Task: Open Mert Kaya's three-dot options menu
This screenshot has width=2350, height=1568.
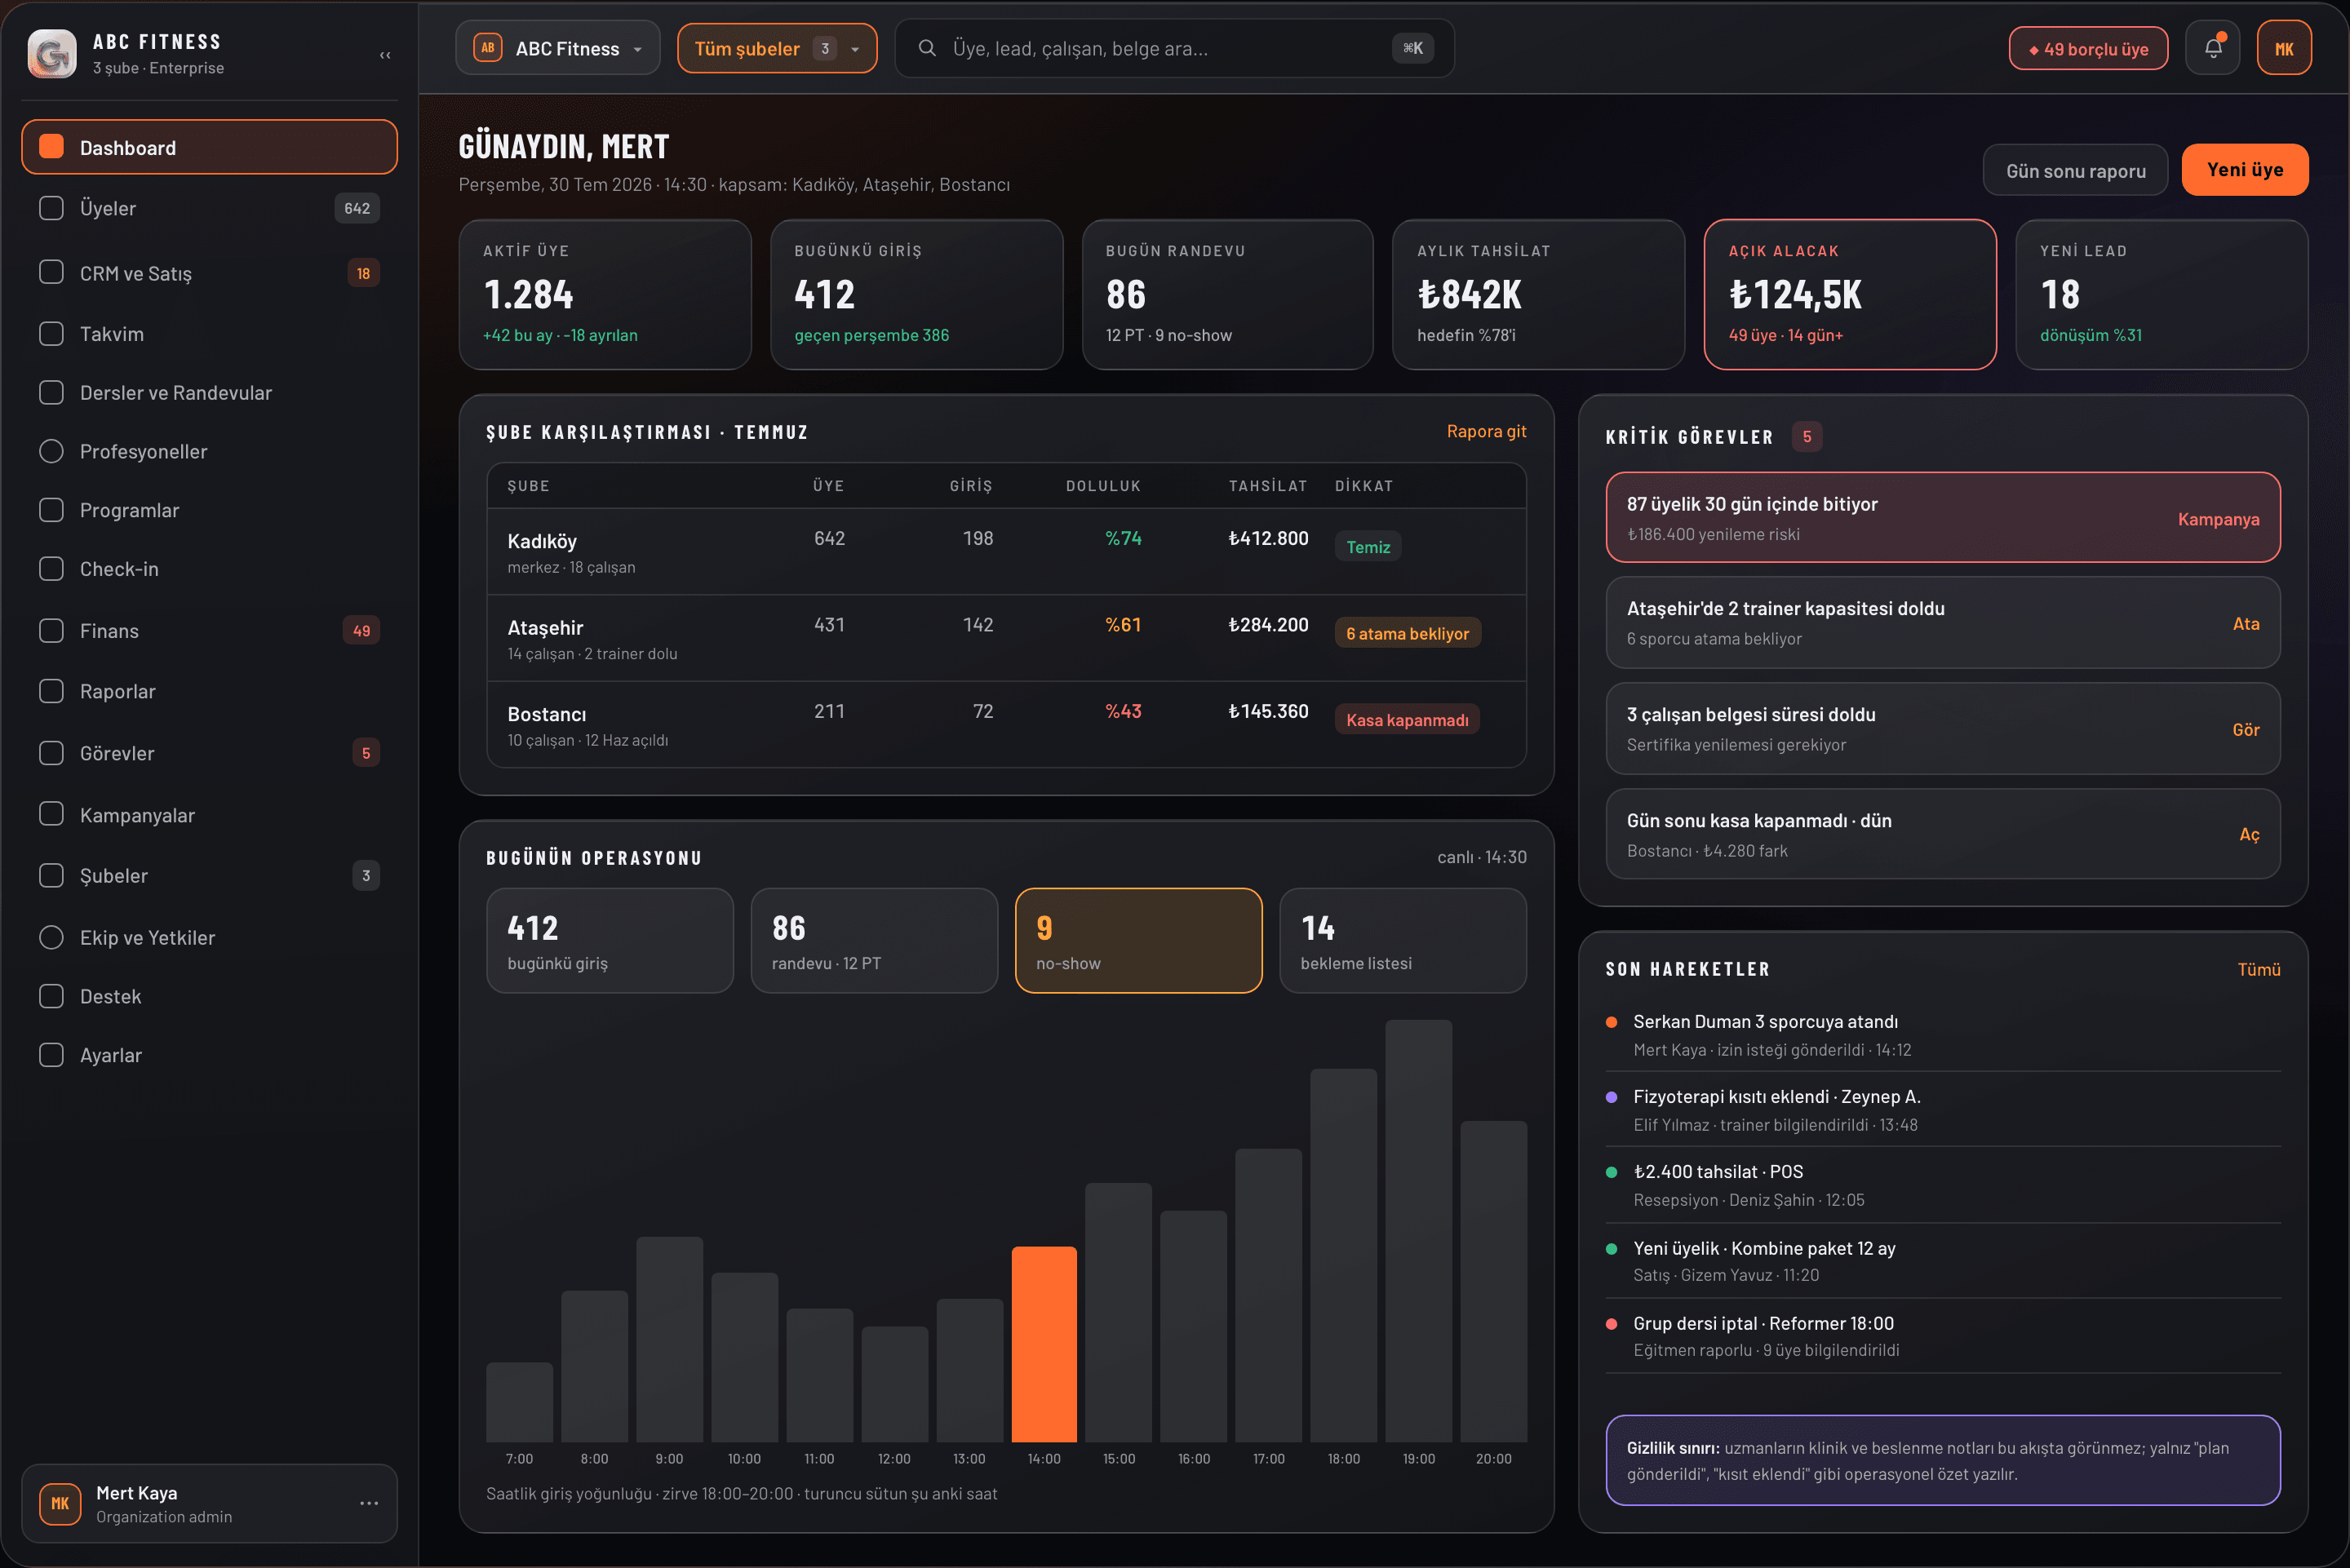Action: coord(369,1503)
